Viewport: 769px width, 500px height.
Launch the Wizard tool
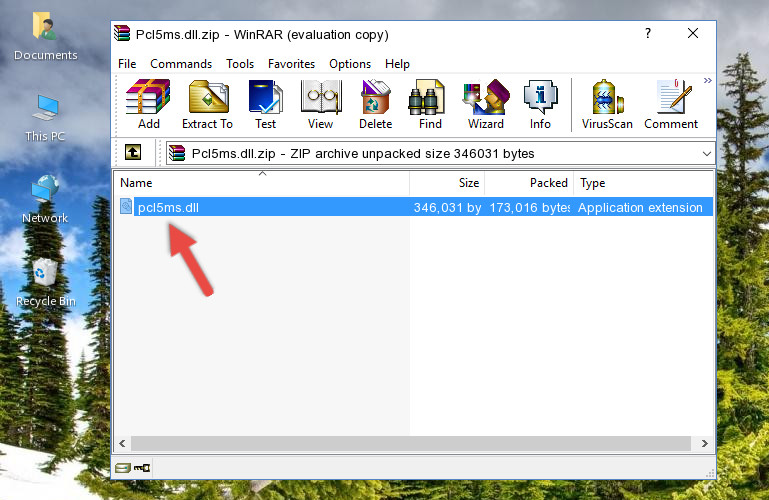coord(486,104)
